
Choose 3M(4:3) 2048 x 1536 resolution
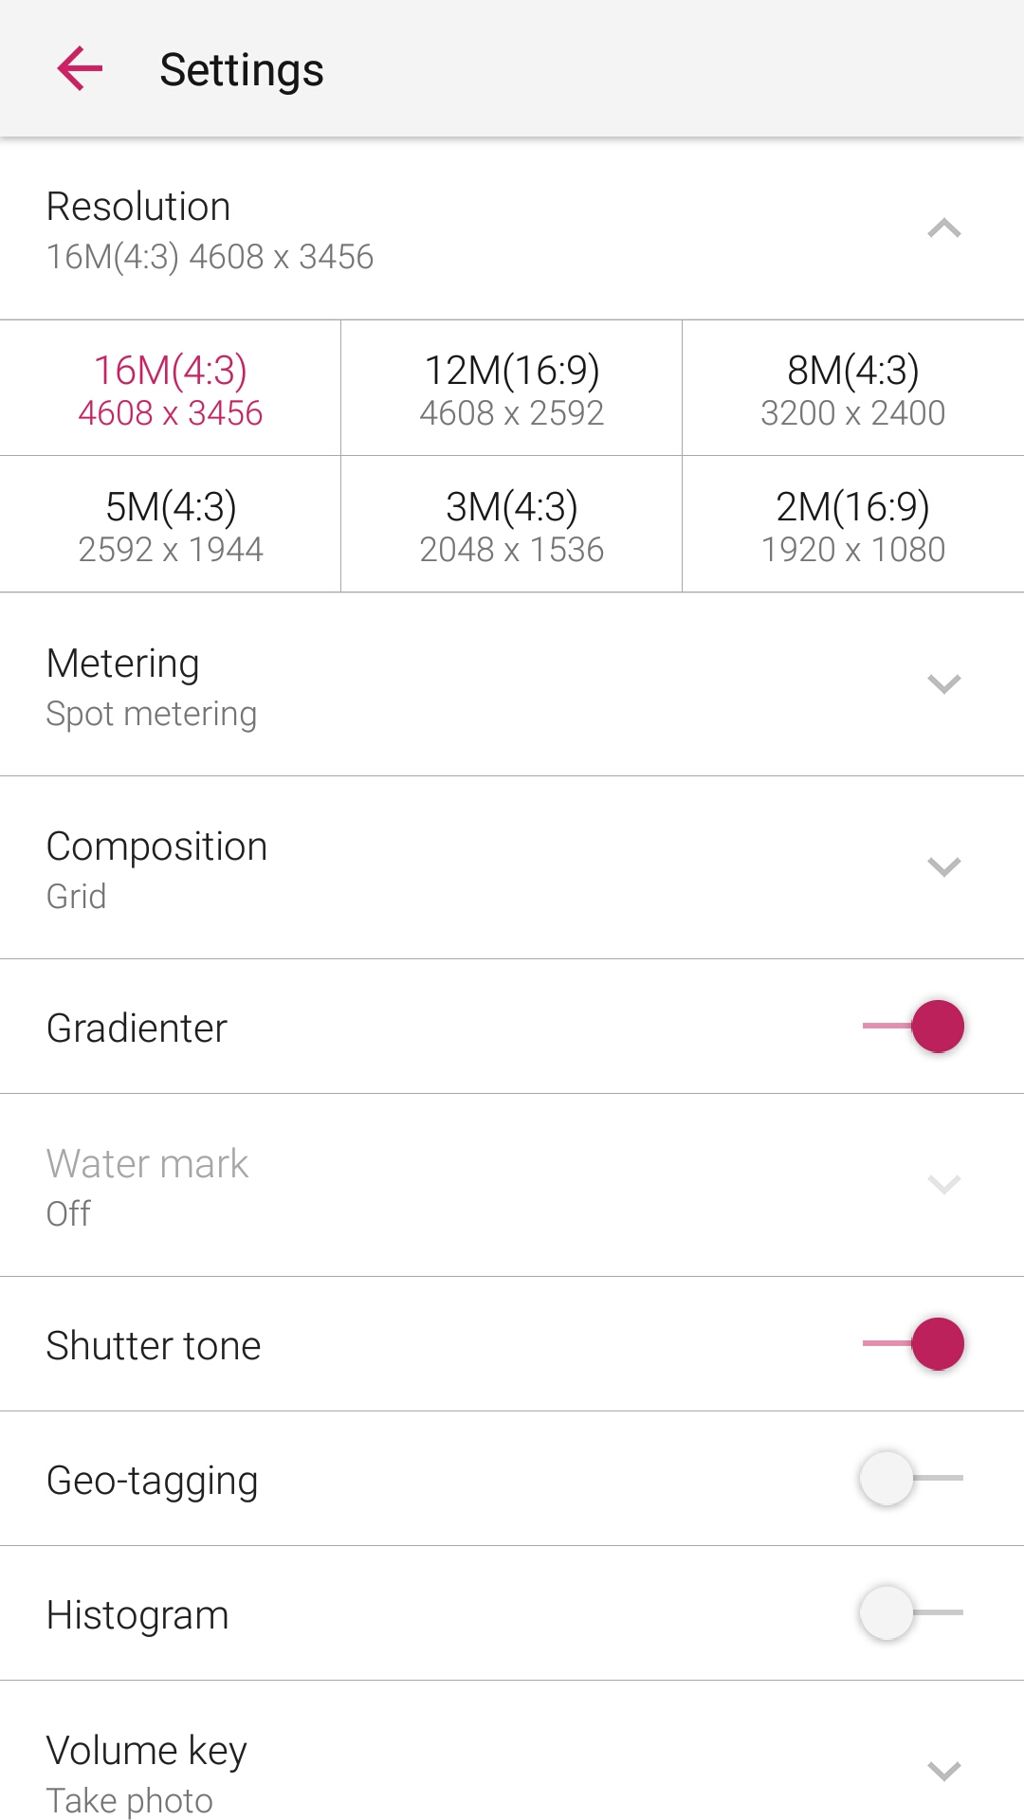click(511, 526)
